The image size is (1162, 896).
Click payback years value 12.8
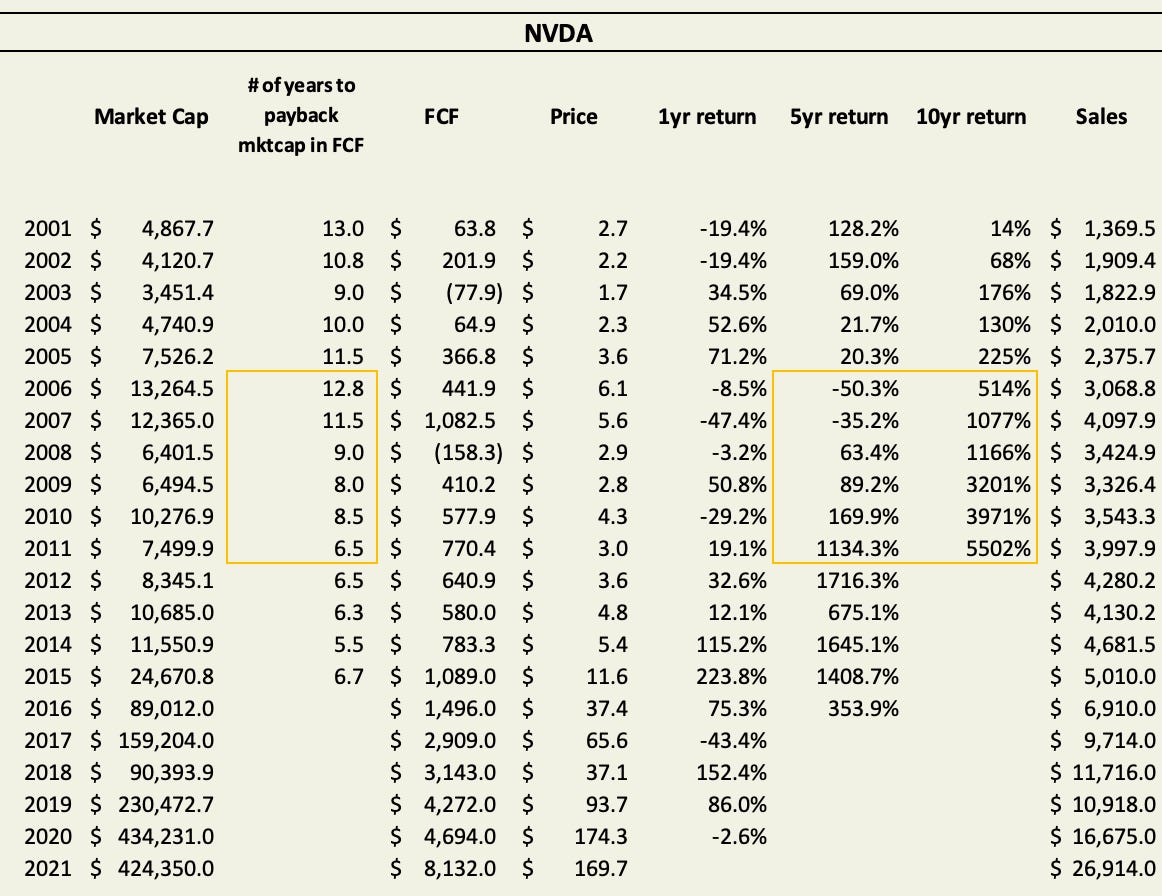(342, 388)
